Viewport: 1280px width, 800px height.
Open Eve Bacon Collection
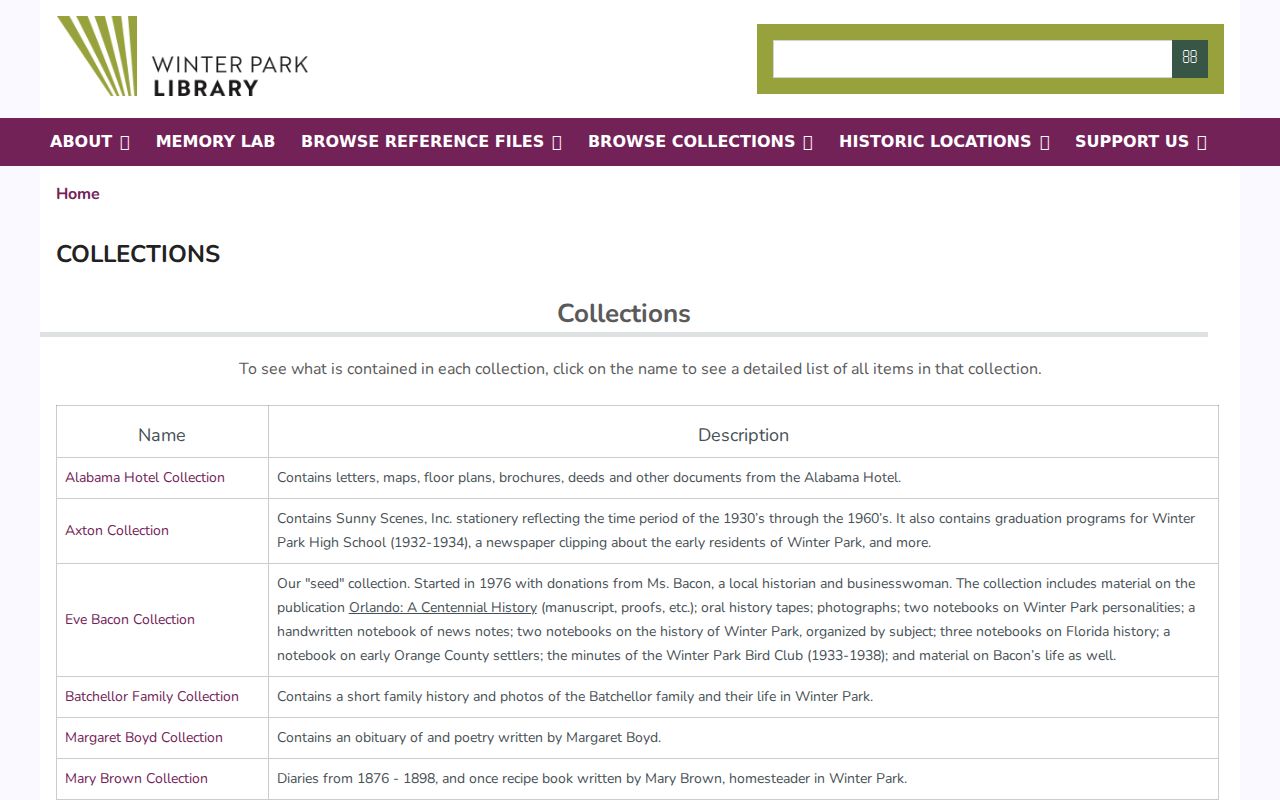pyautogui.click(x=130, y=619)
